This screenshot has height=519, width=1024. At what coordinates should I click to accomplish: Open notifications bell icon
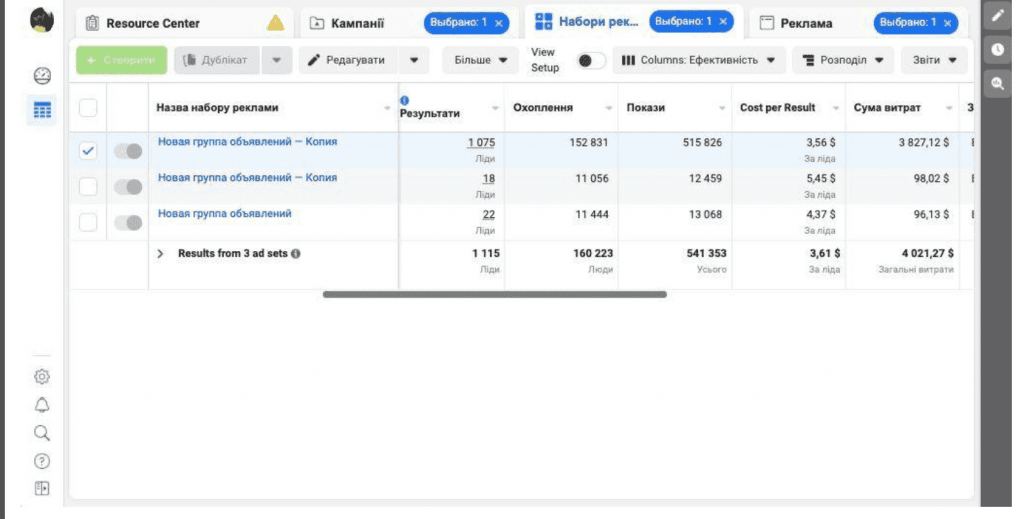tap(42, 405)
